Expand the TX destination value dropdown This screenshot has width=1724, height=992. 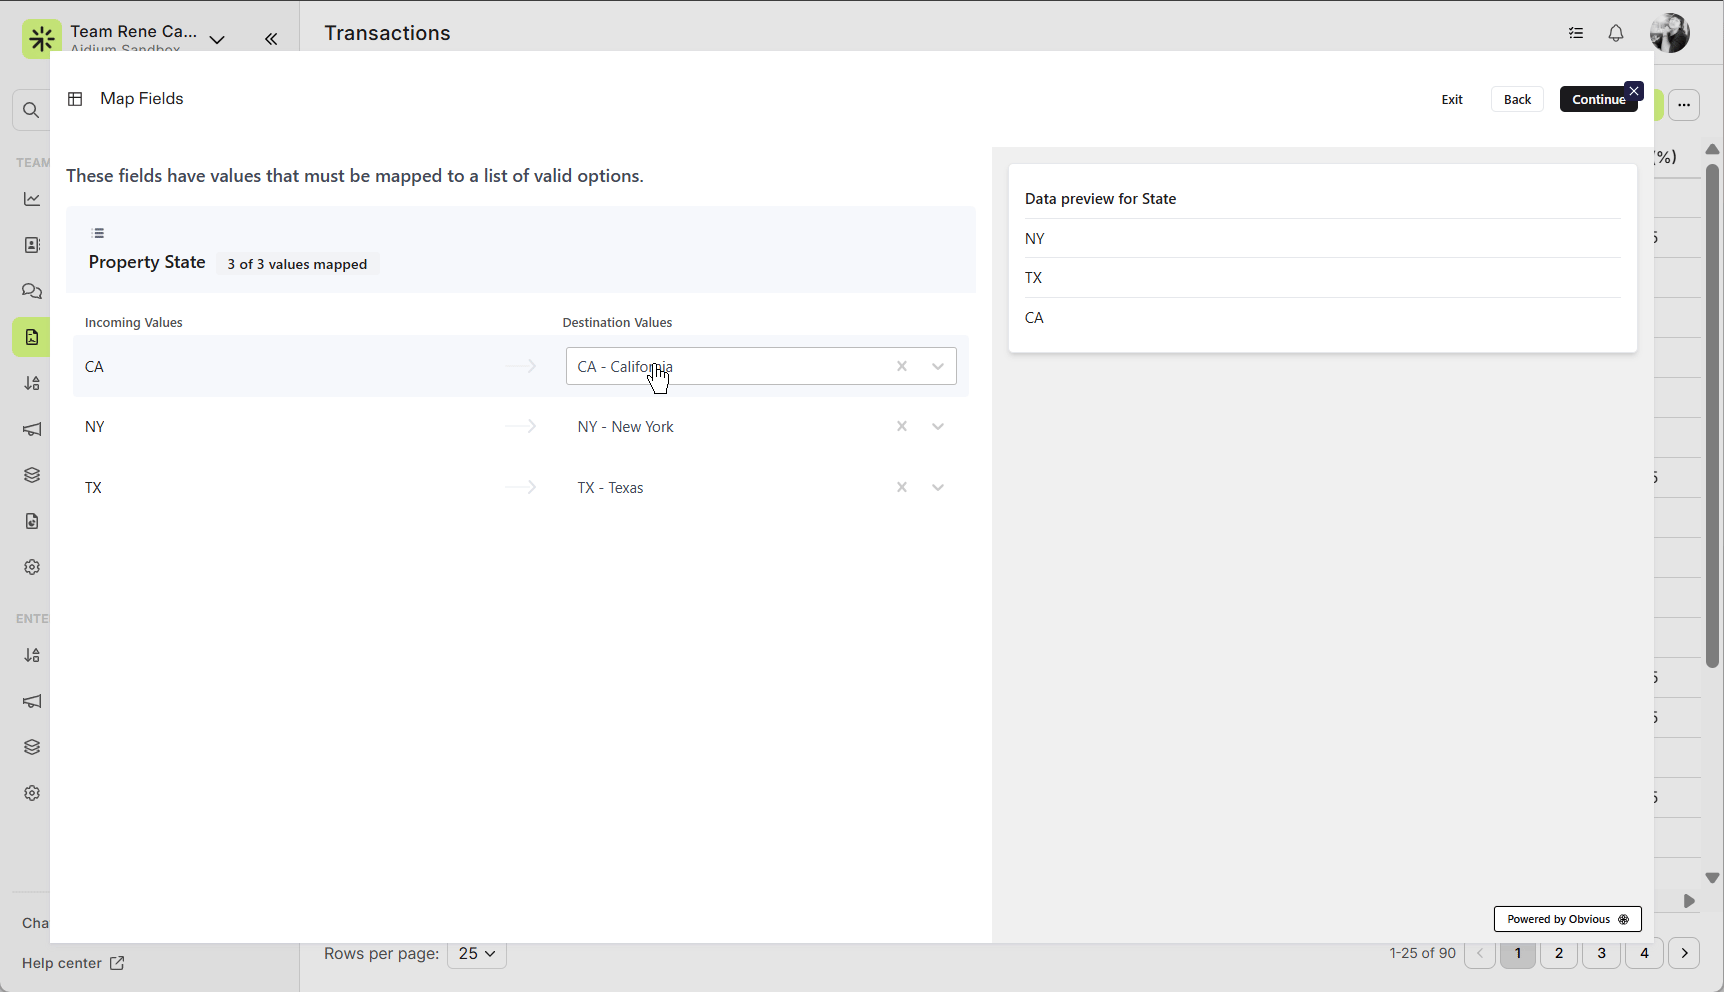[938, 488]
